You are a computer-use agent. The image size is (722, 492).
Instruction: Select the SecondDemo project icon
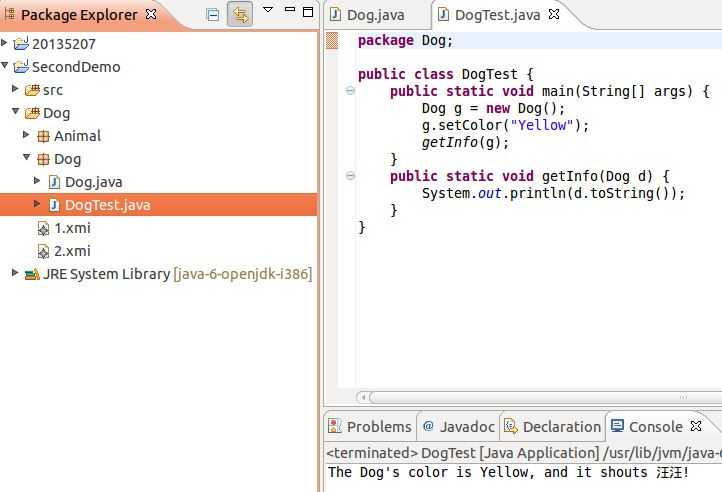21,66
